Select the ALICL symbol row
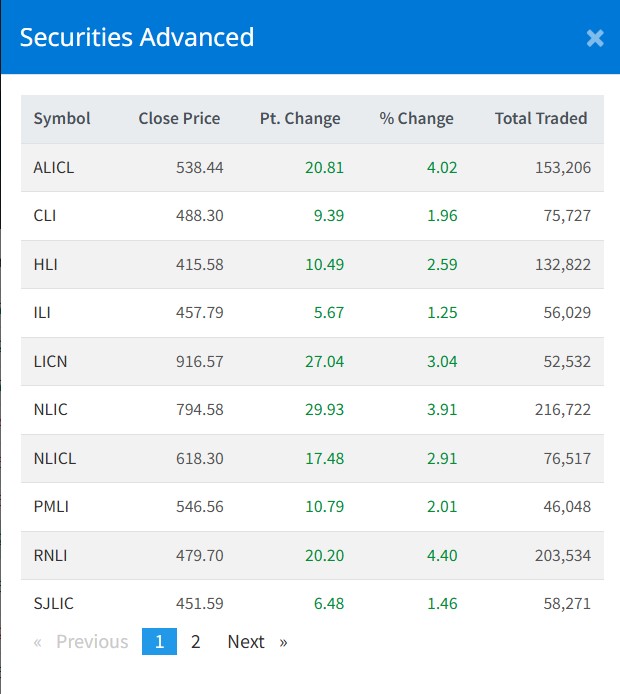This screenshot has height=694, width=620. point(54,167)
